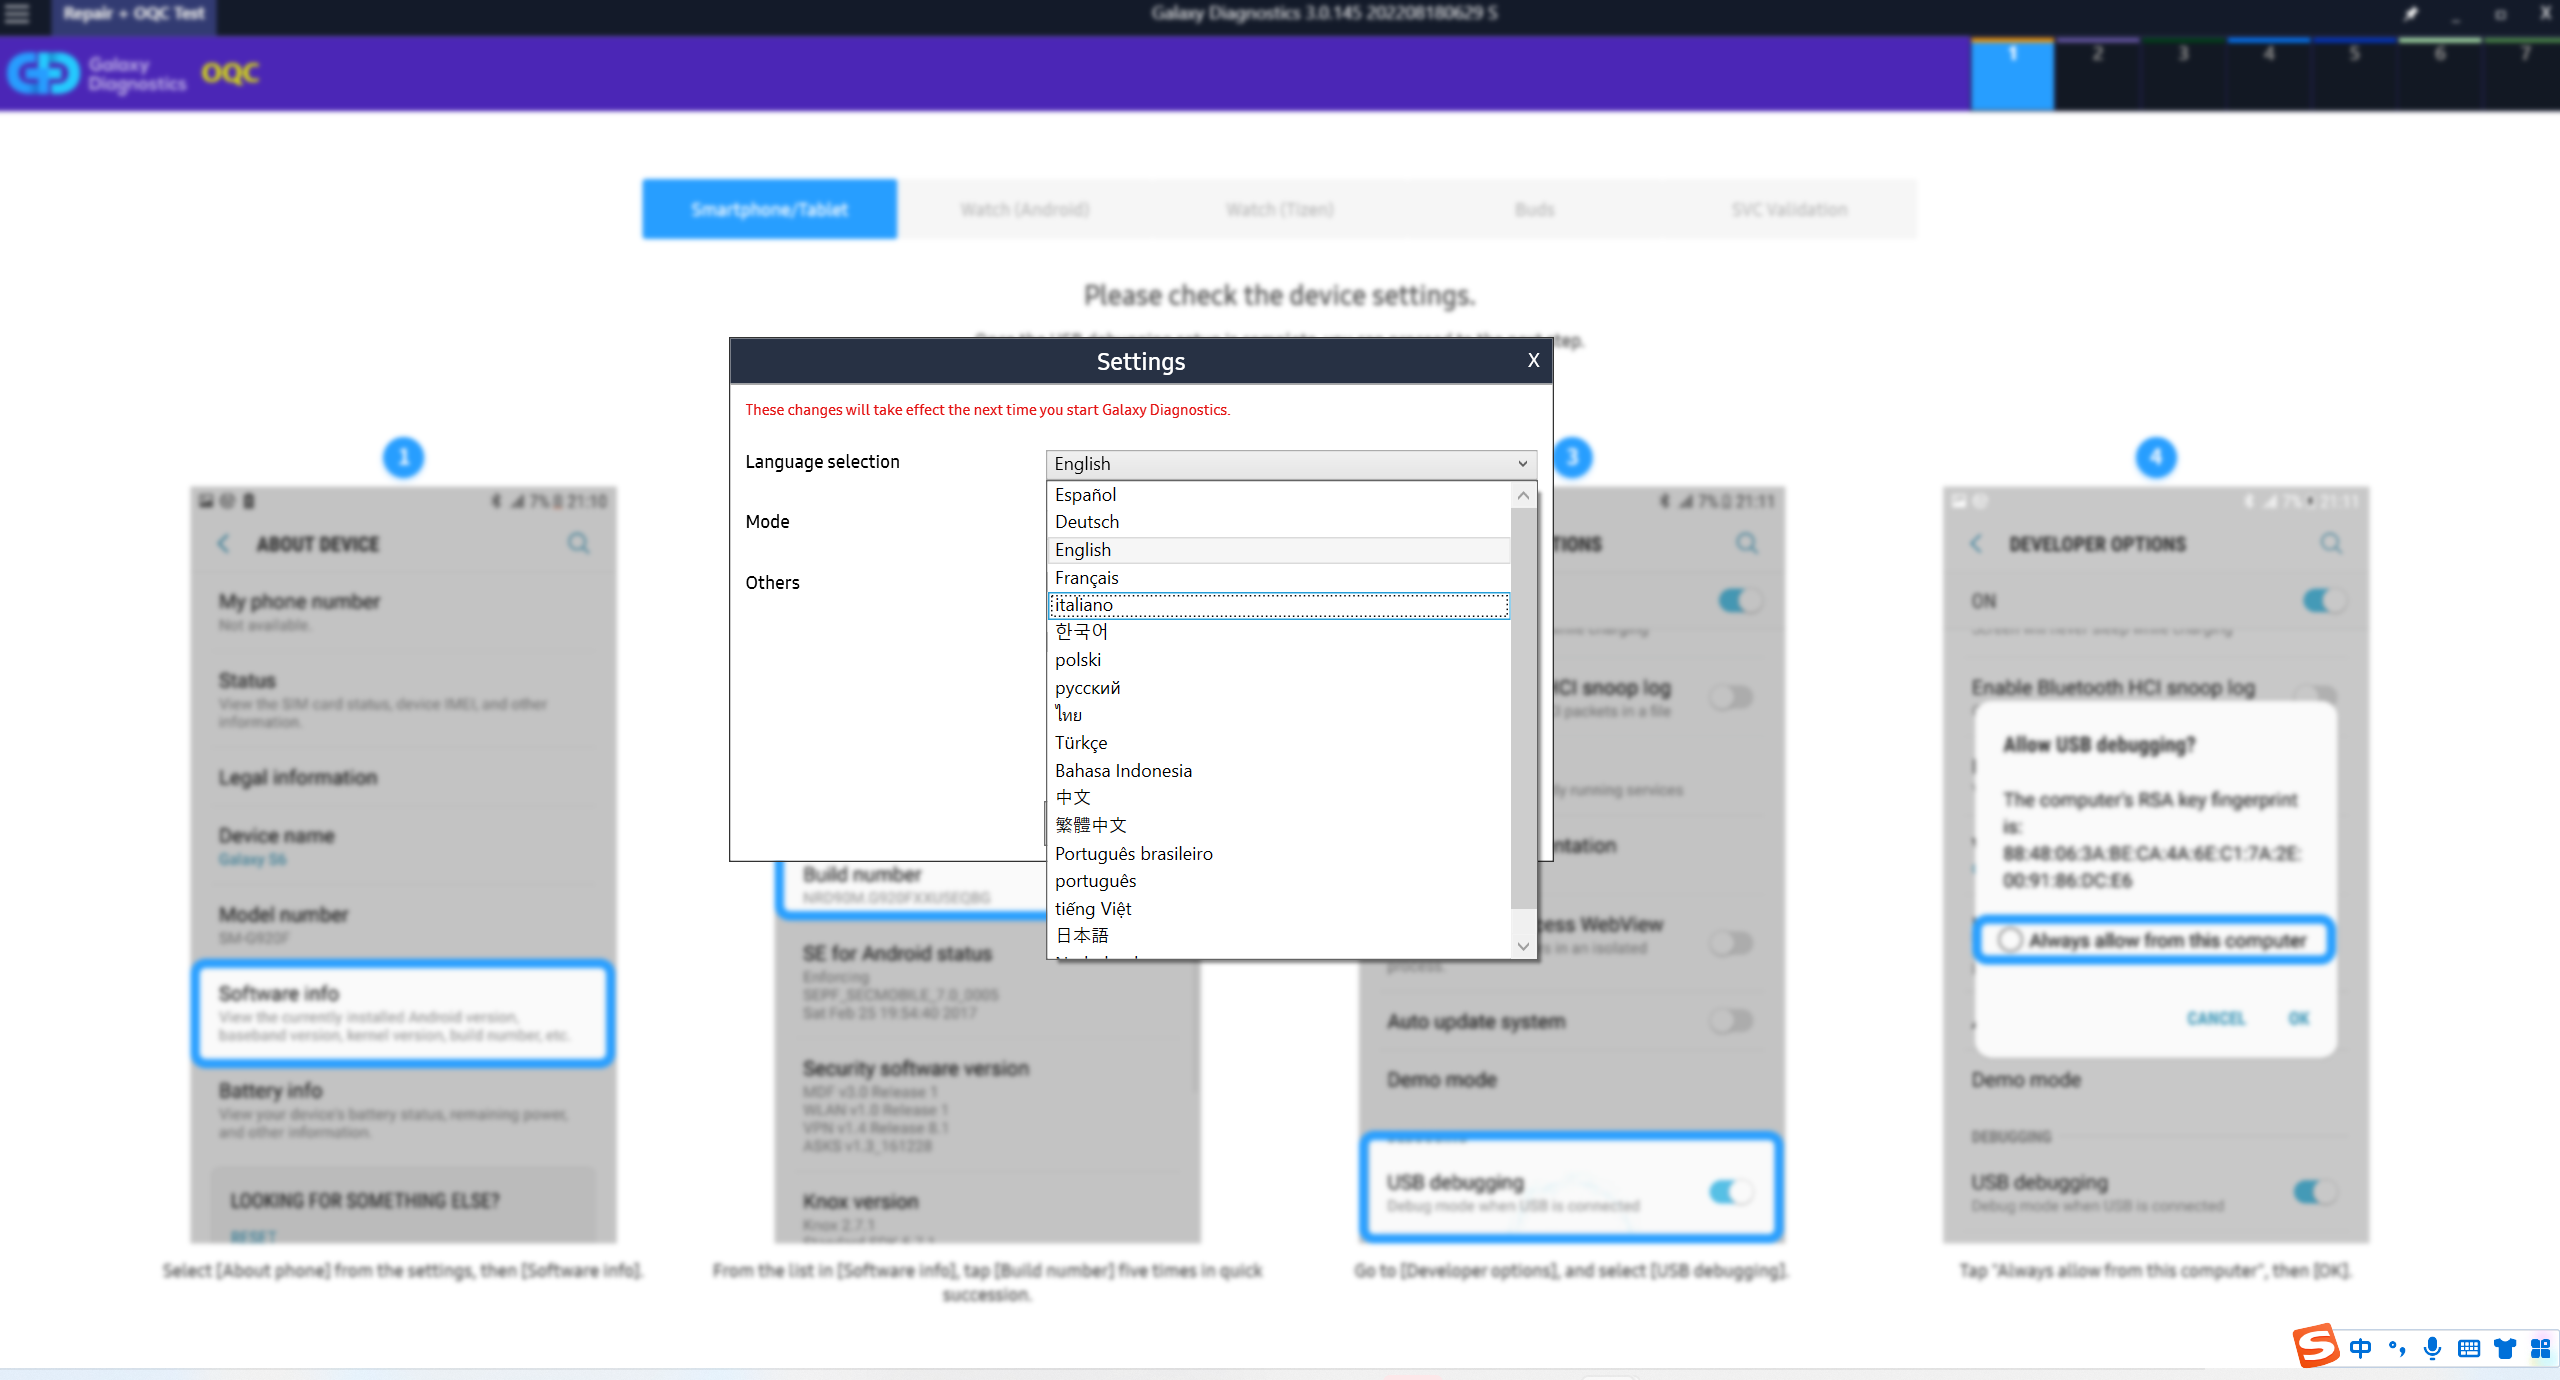2560x1380 pixels.
Task: Click the Sogou input method S icon
Action: 2316,1346
